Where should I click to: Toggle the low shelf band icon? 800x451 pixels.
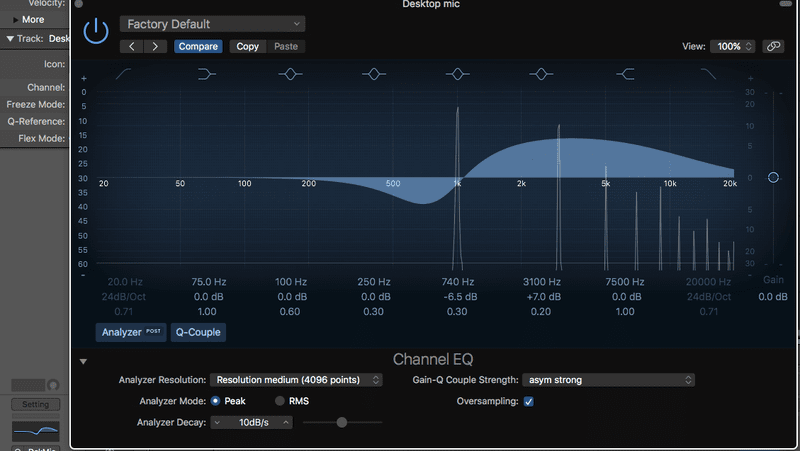pyautogui.click(x=206, y=74)
